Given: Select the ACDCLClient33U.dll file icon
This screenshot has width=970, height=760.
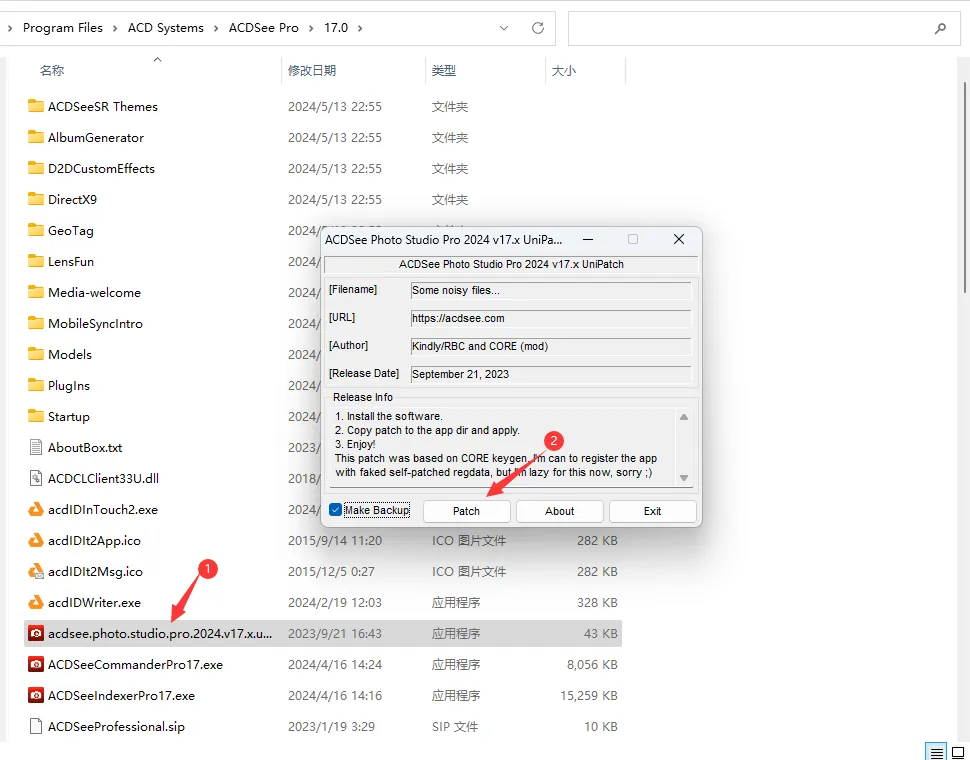Looking at the screenshot, I should 36,478.
